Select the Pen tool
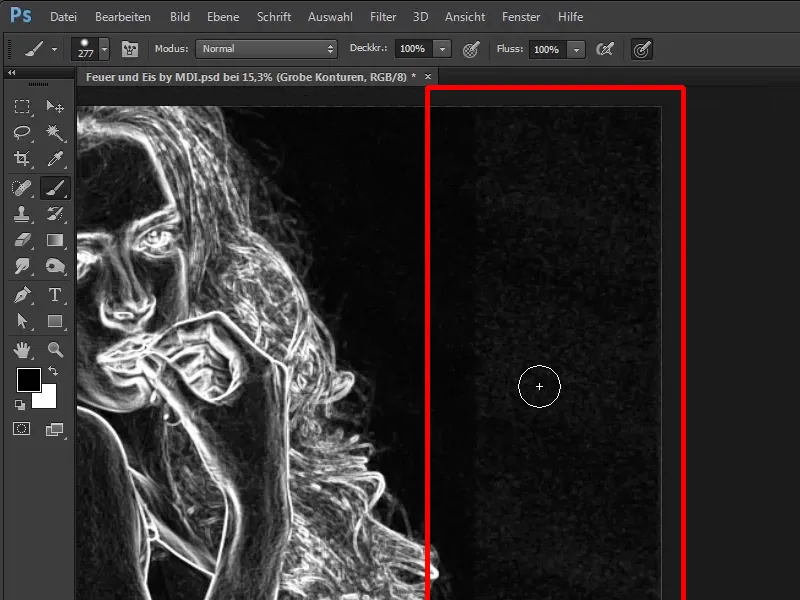The image size is (800, 600). coord(21,295)
